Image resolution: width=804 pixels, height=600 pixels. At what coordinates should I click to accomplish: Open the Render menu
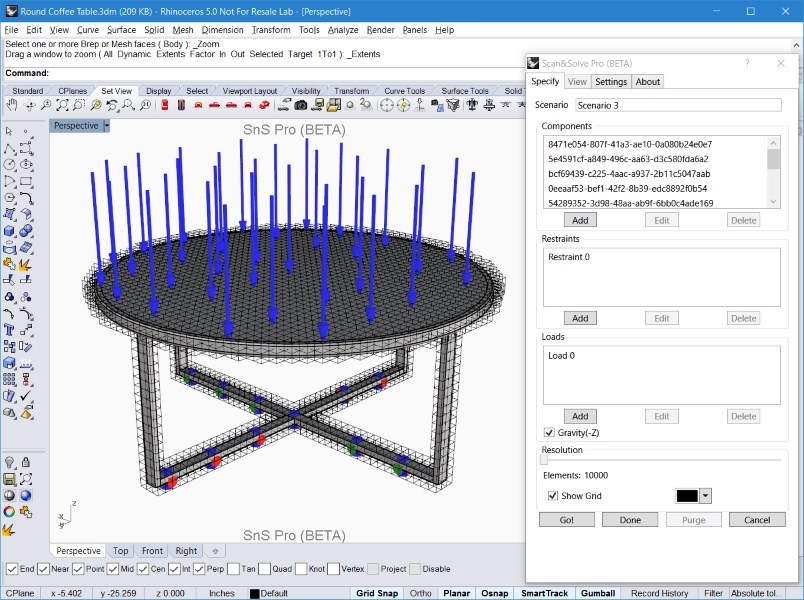[x=380, y=30]
